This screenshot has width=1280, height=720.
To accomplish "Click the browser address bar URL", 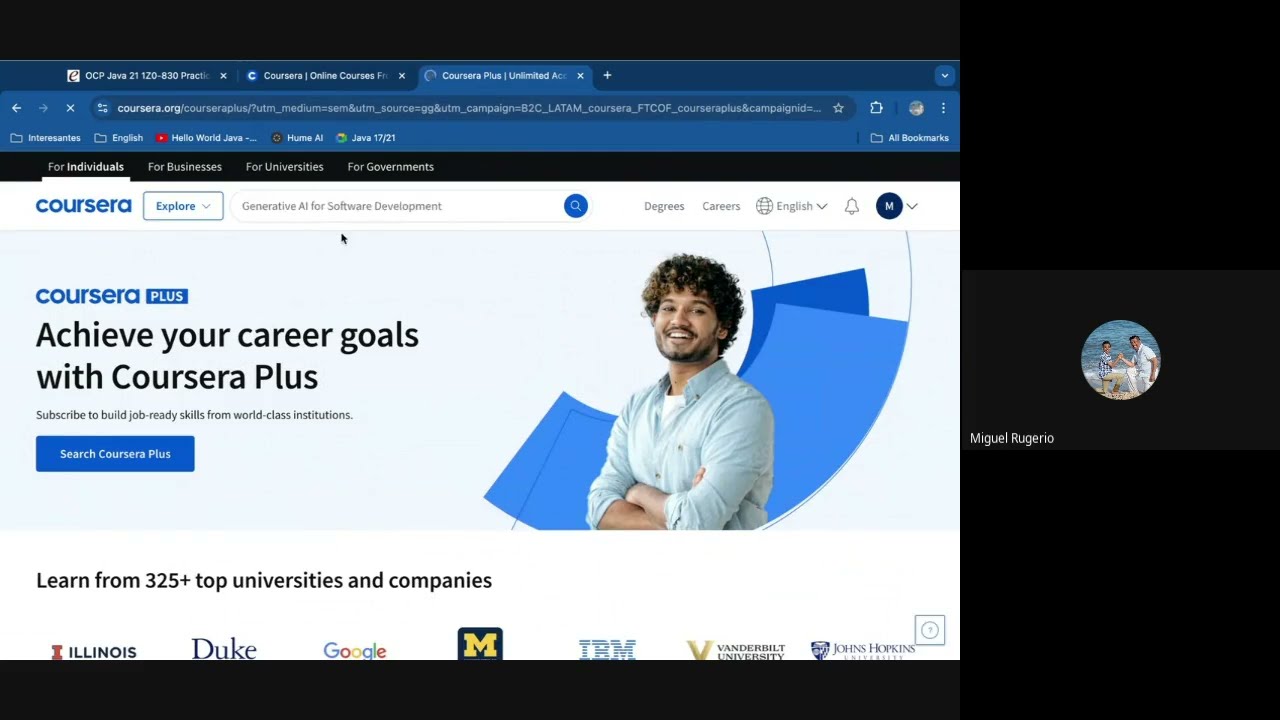I will click(469, 108).
